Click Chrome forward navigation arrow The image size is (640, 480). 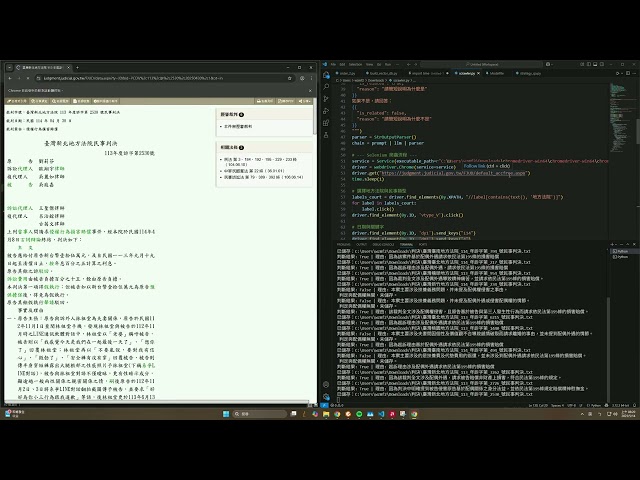pyautogui.click(x=19, y=78)
